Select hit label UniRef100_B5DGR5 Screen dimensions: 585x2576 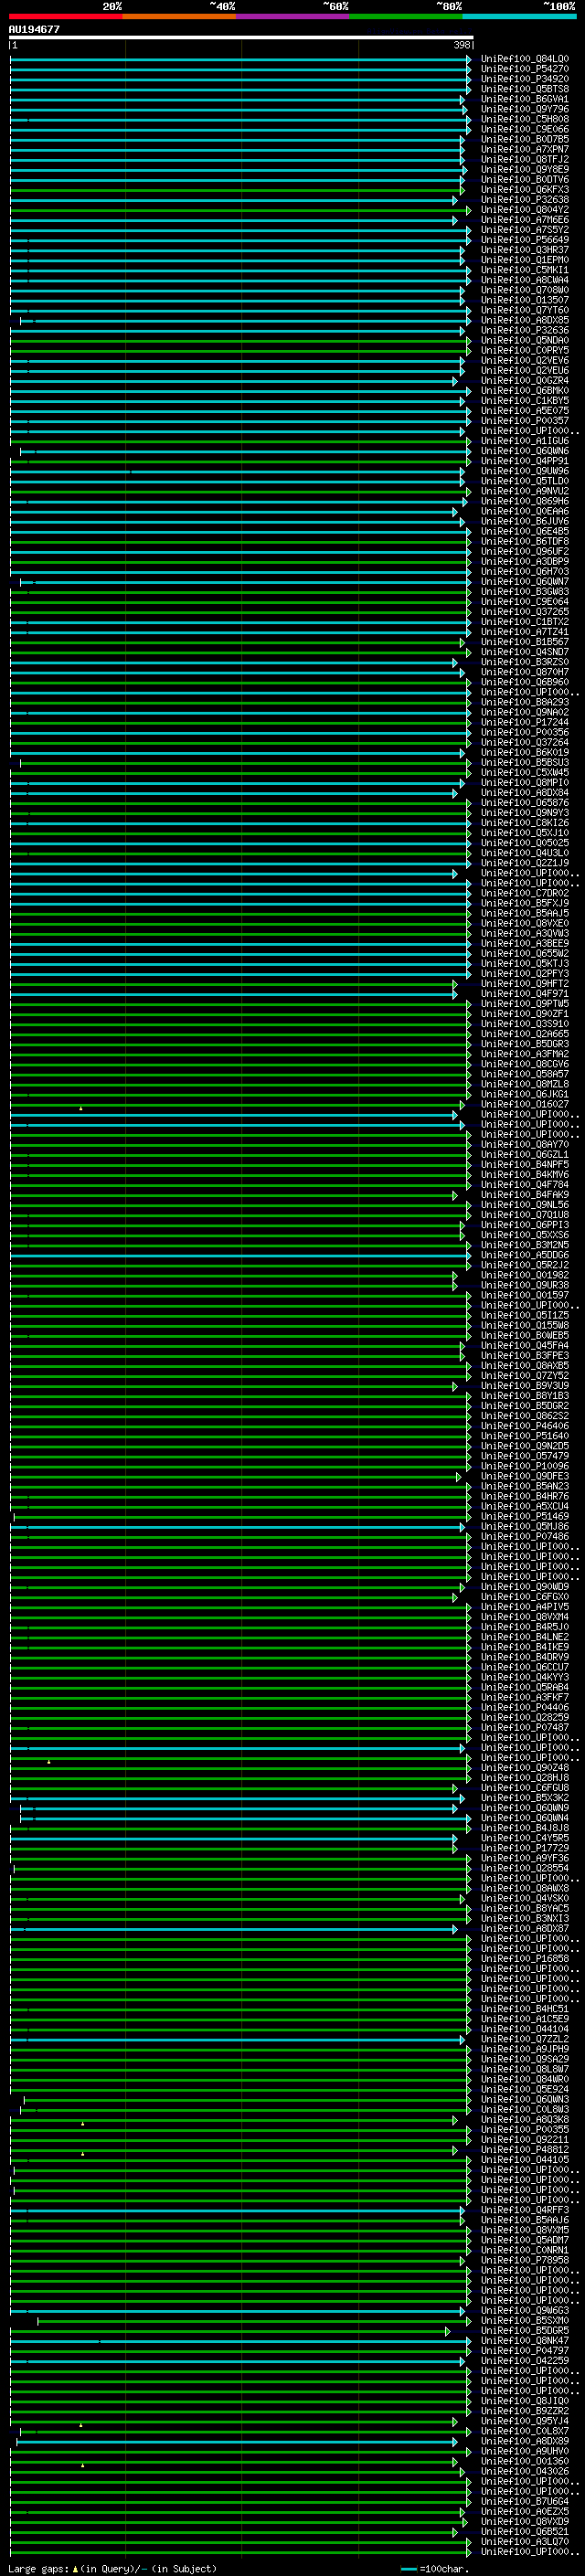(525, 2330)
